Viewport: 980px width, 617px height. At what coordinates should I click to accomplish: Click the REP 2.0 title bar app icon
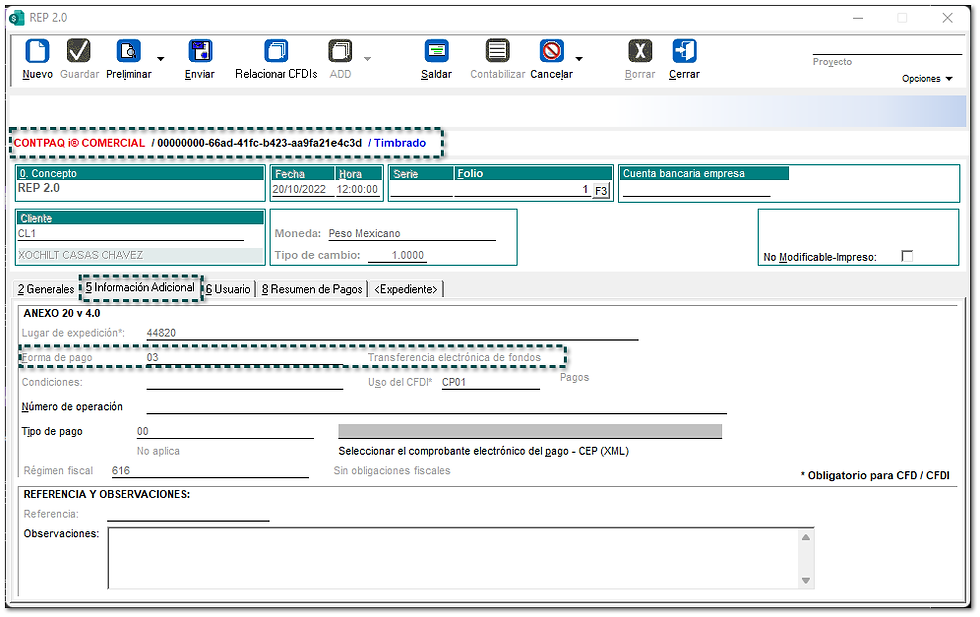point(17,18)
